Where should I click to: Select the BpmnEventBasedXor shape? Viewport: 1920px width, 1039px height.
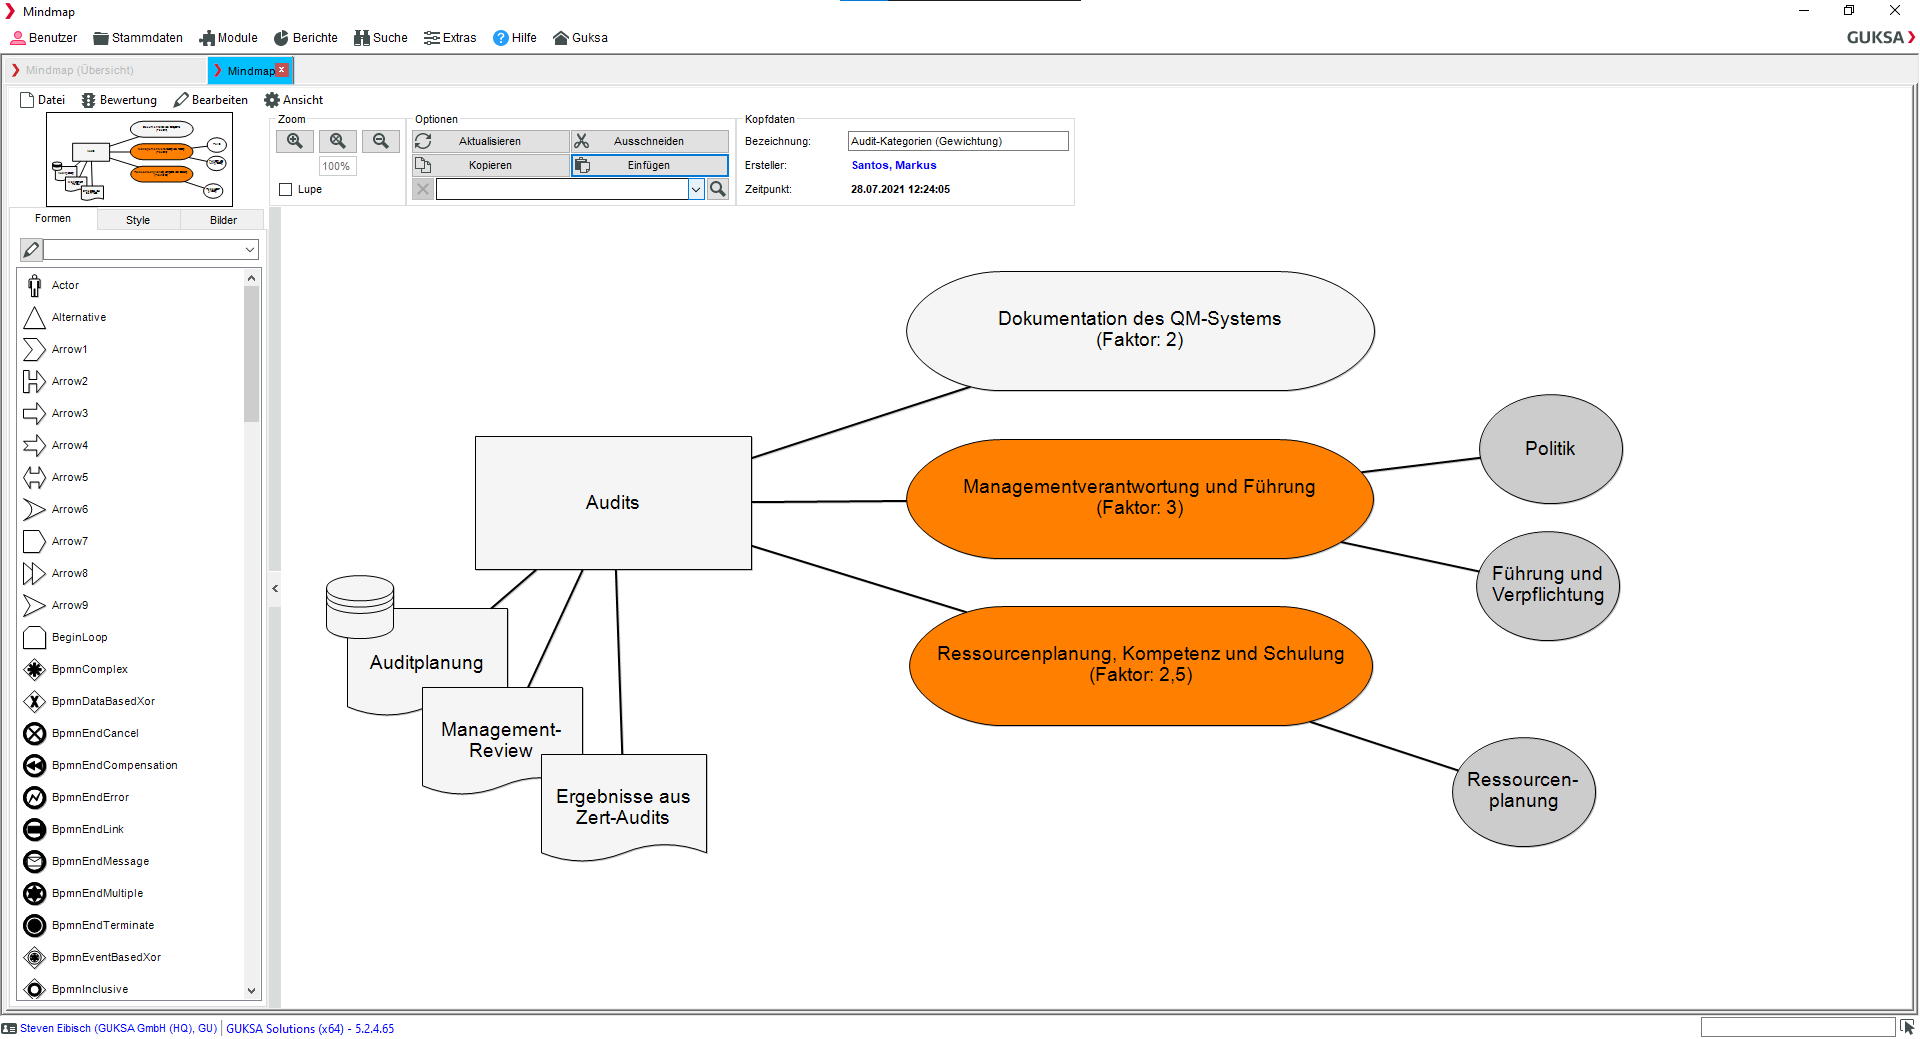click(x=35, y=958)
